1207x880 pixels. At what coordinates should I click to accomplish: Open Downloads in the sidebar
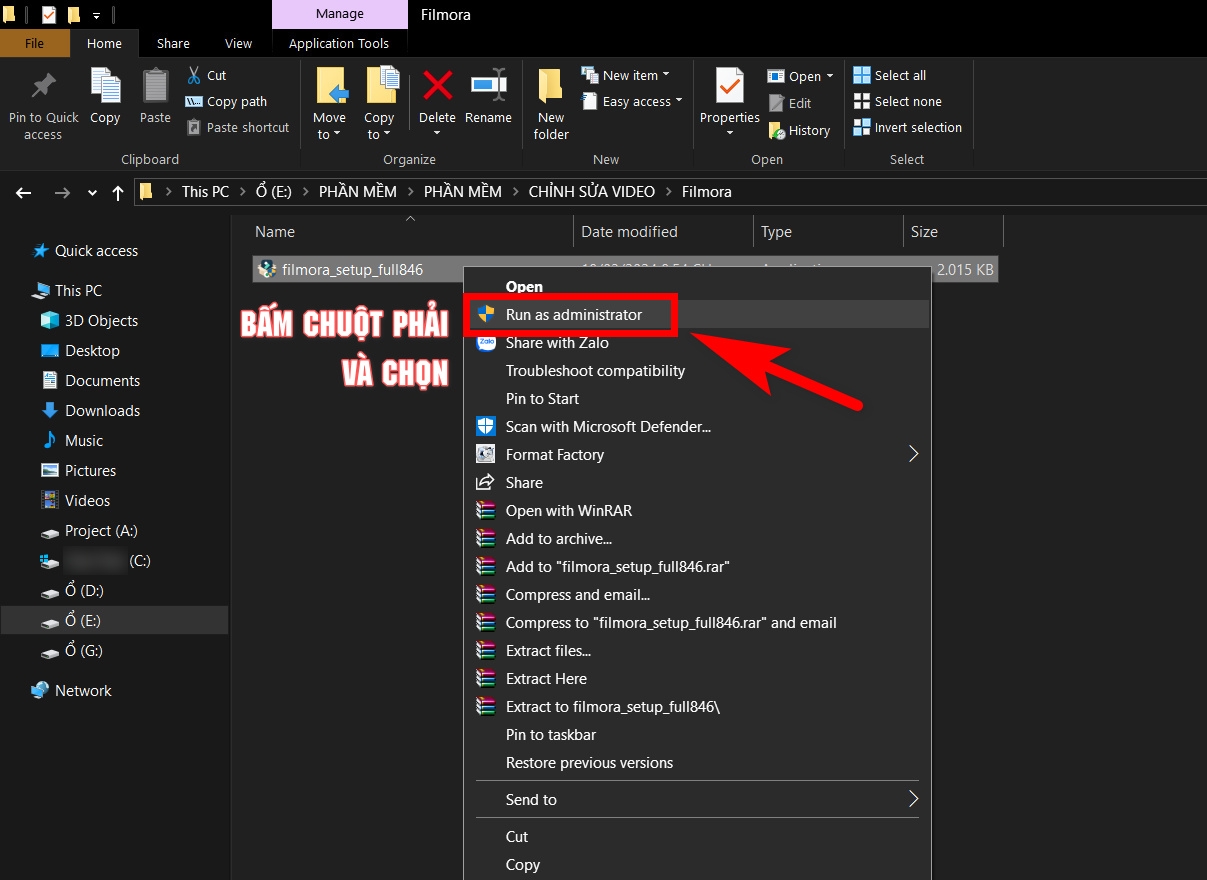pyautogui.click(x=102, y=410)
